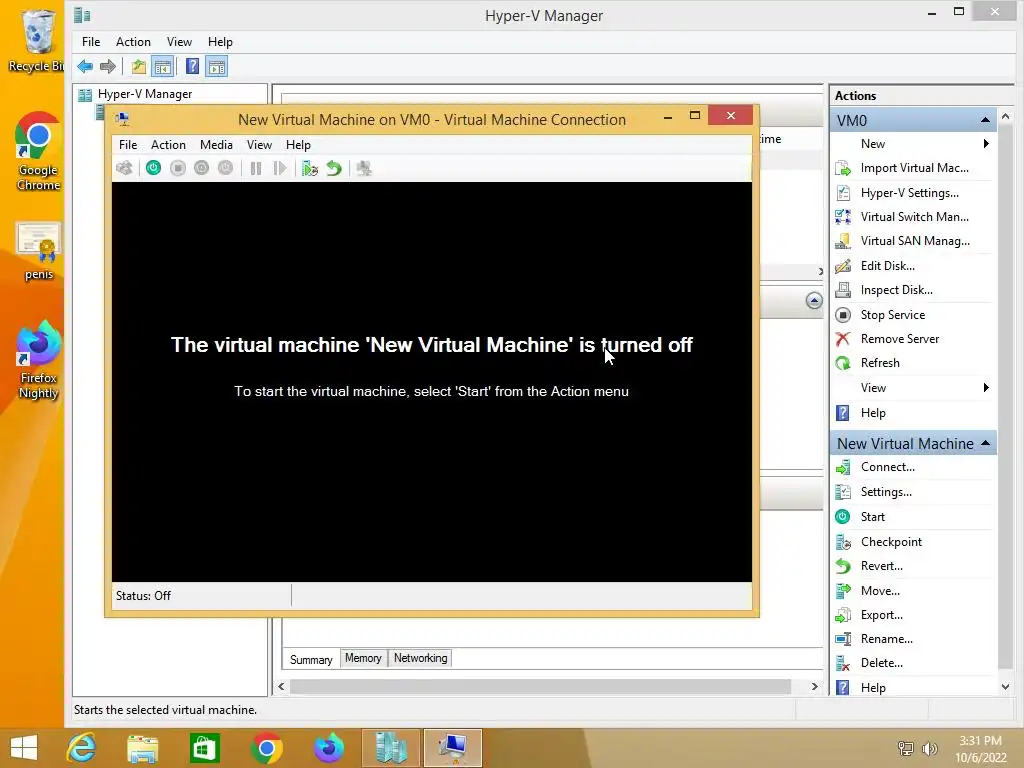This screenshot has height=768, width=1024.
Task: Open File Explorer from the taskbar
Action: (x=142, y=749)
